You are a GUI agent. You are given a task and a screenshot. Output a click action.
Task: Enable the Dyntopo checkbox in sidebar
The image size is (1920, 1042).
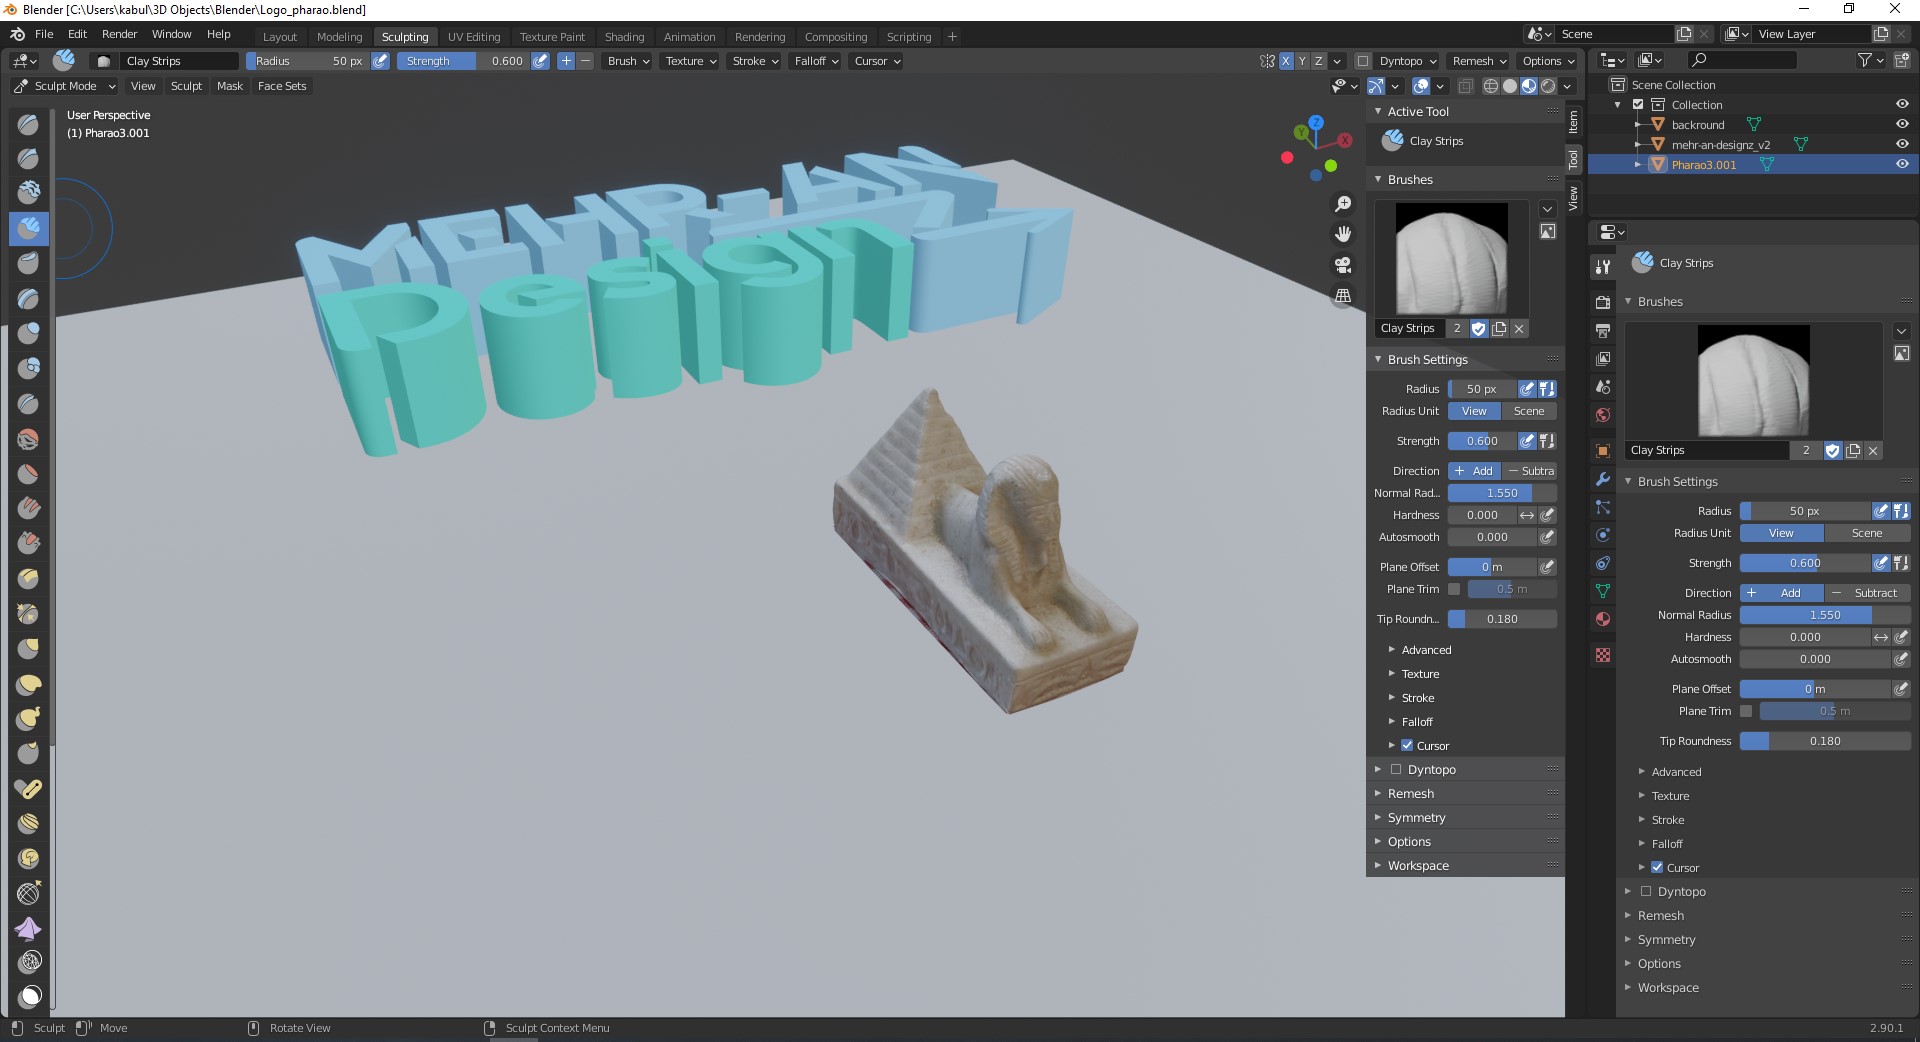1396,770
